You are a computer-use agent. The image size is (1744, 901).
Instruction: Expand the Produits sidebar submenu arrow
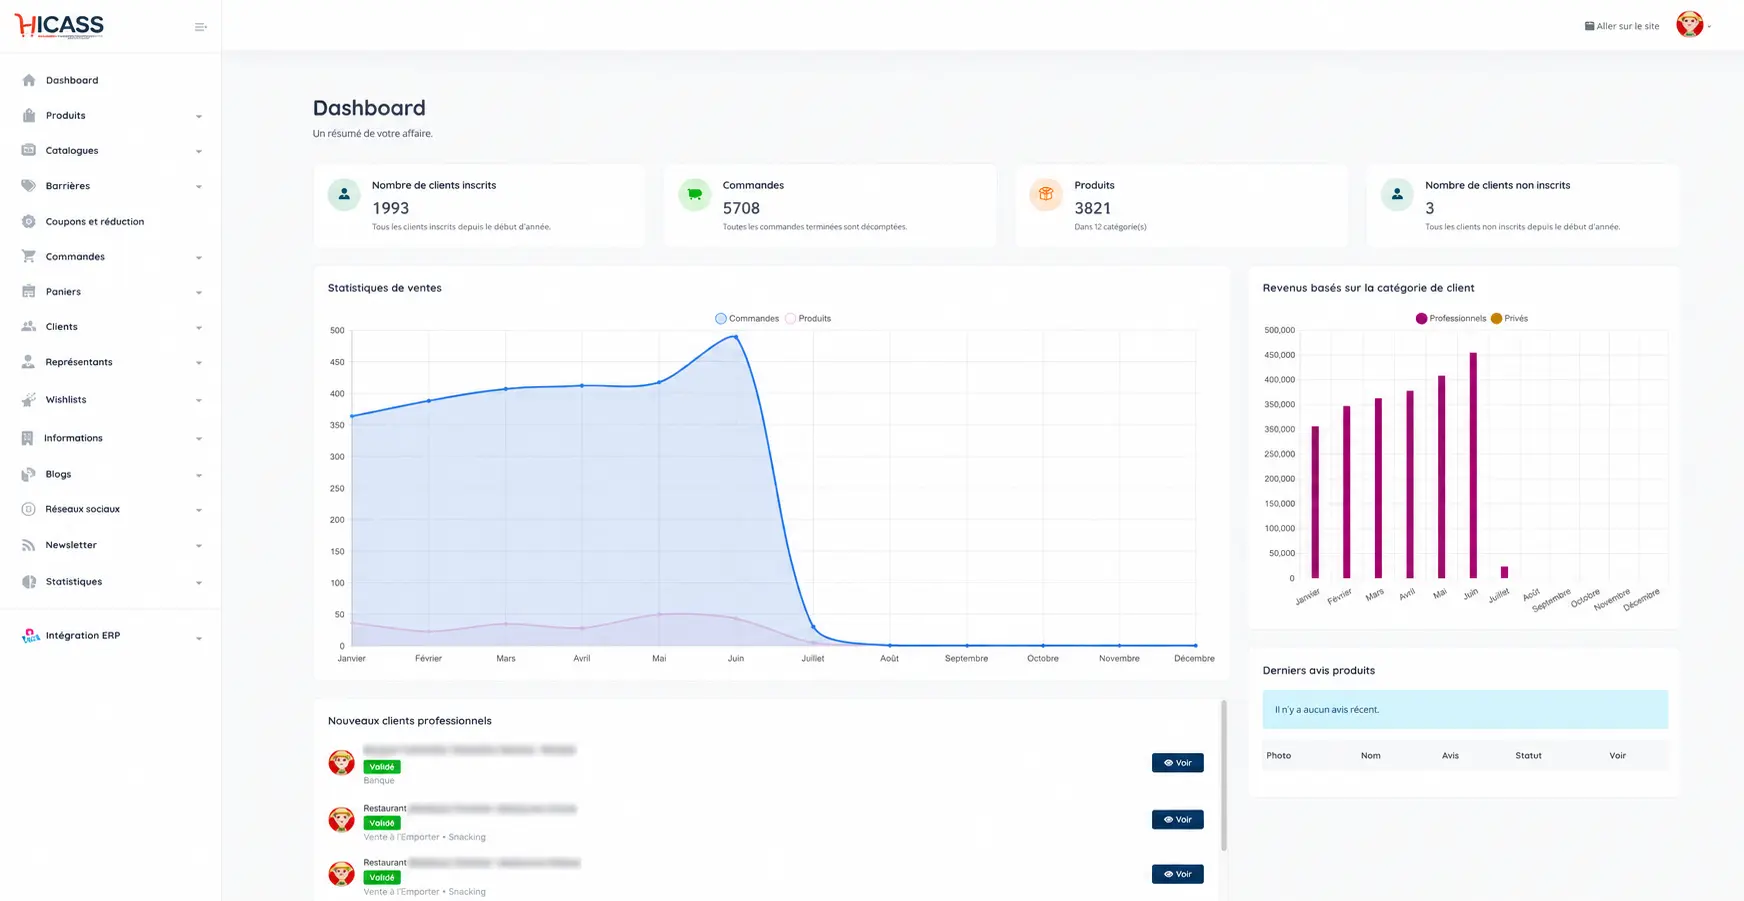coord(199,116)
